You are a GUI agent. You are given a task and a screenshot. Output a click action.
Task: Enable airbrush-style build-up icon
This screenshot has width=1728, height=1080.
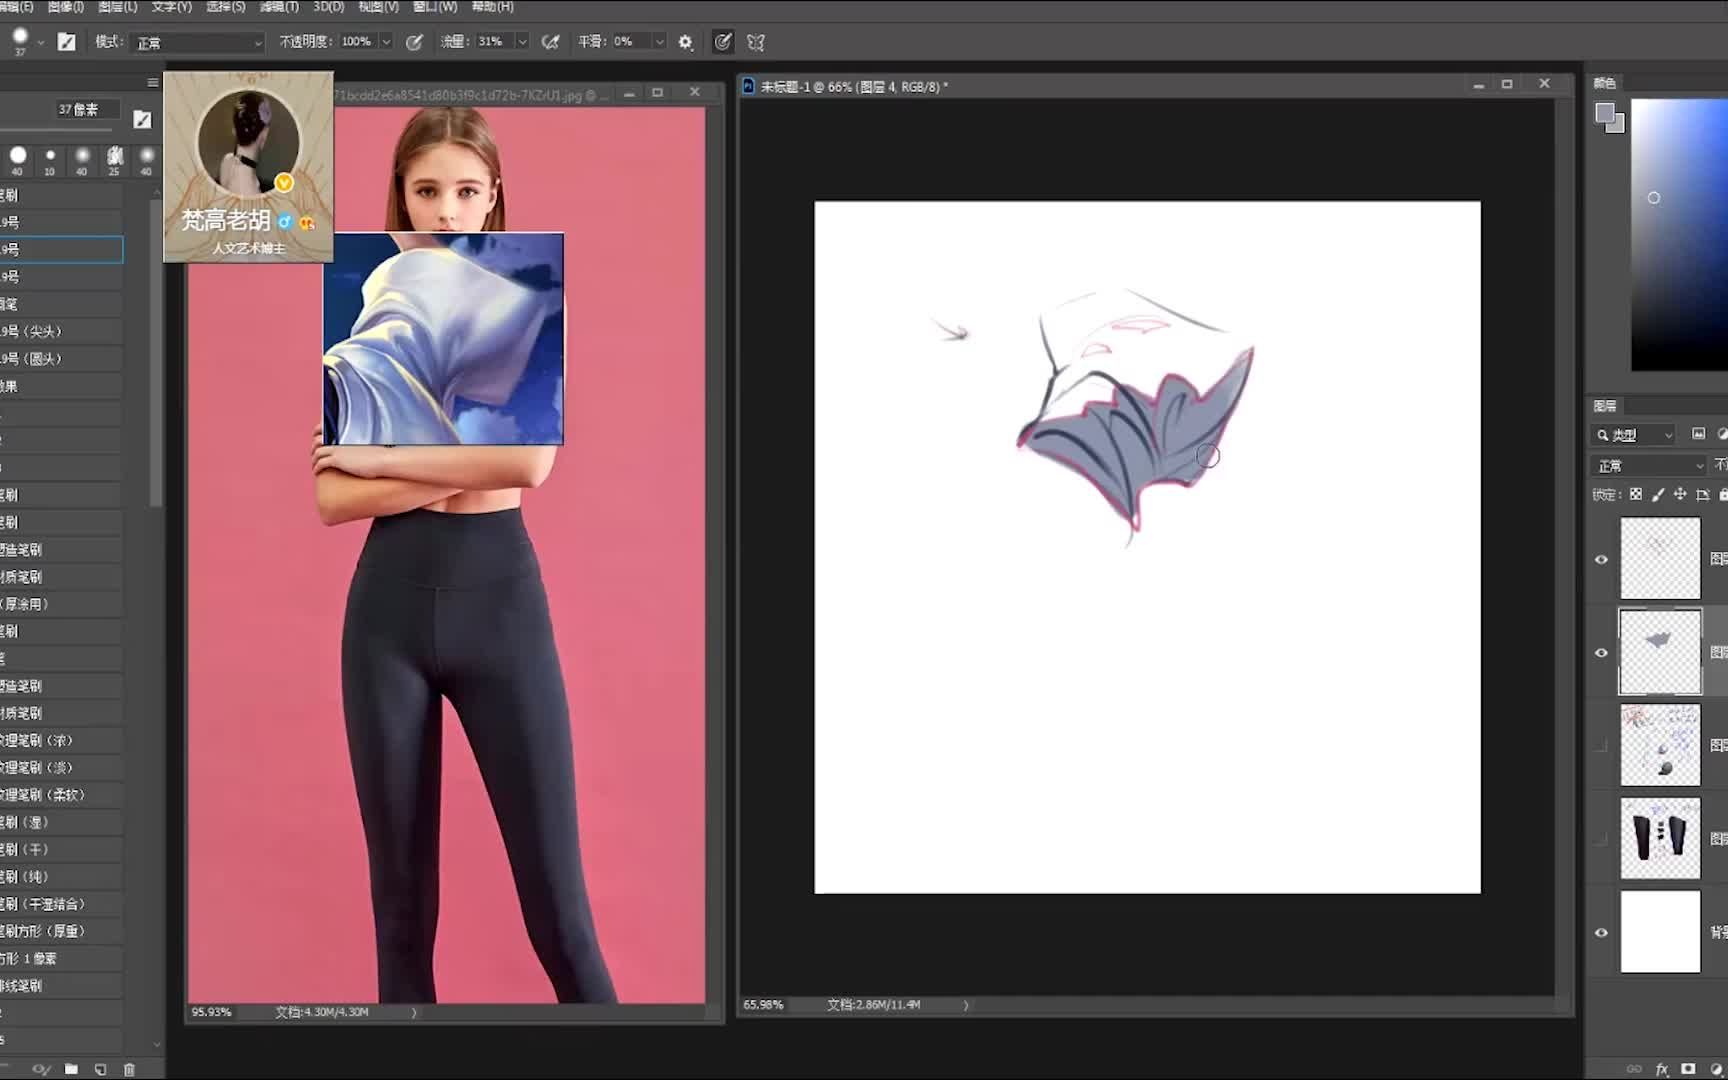550,42
